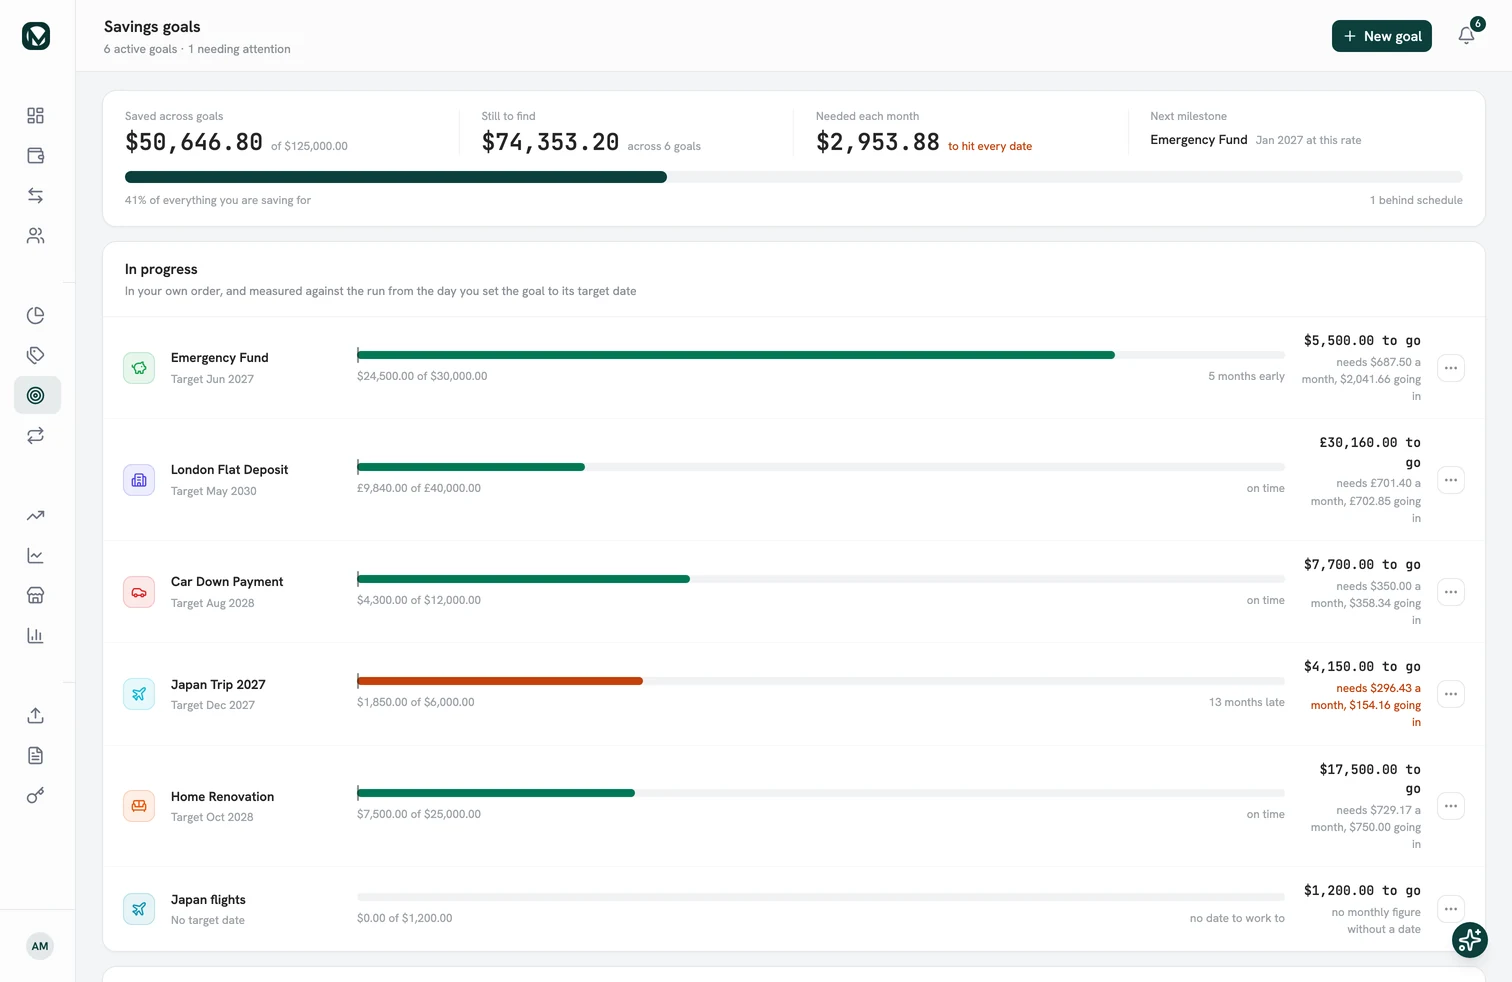The image size is (1512, 982).
Task: Create a goal with New goal button
Action: coord(1382,36)
